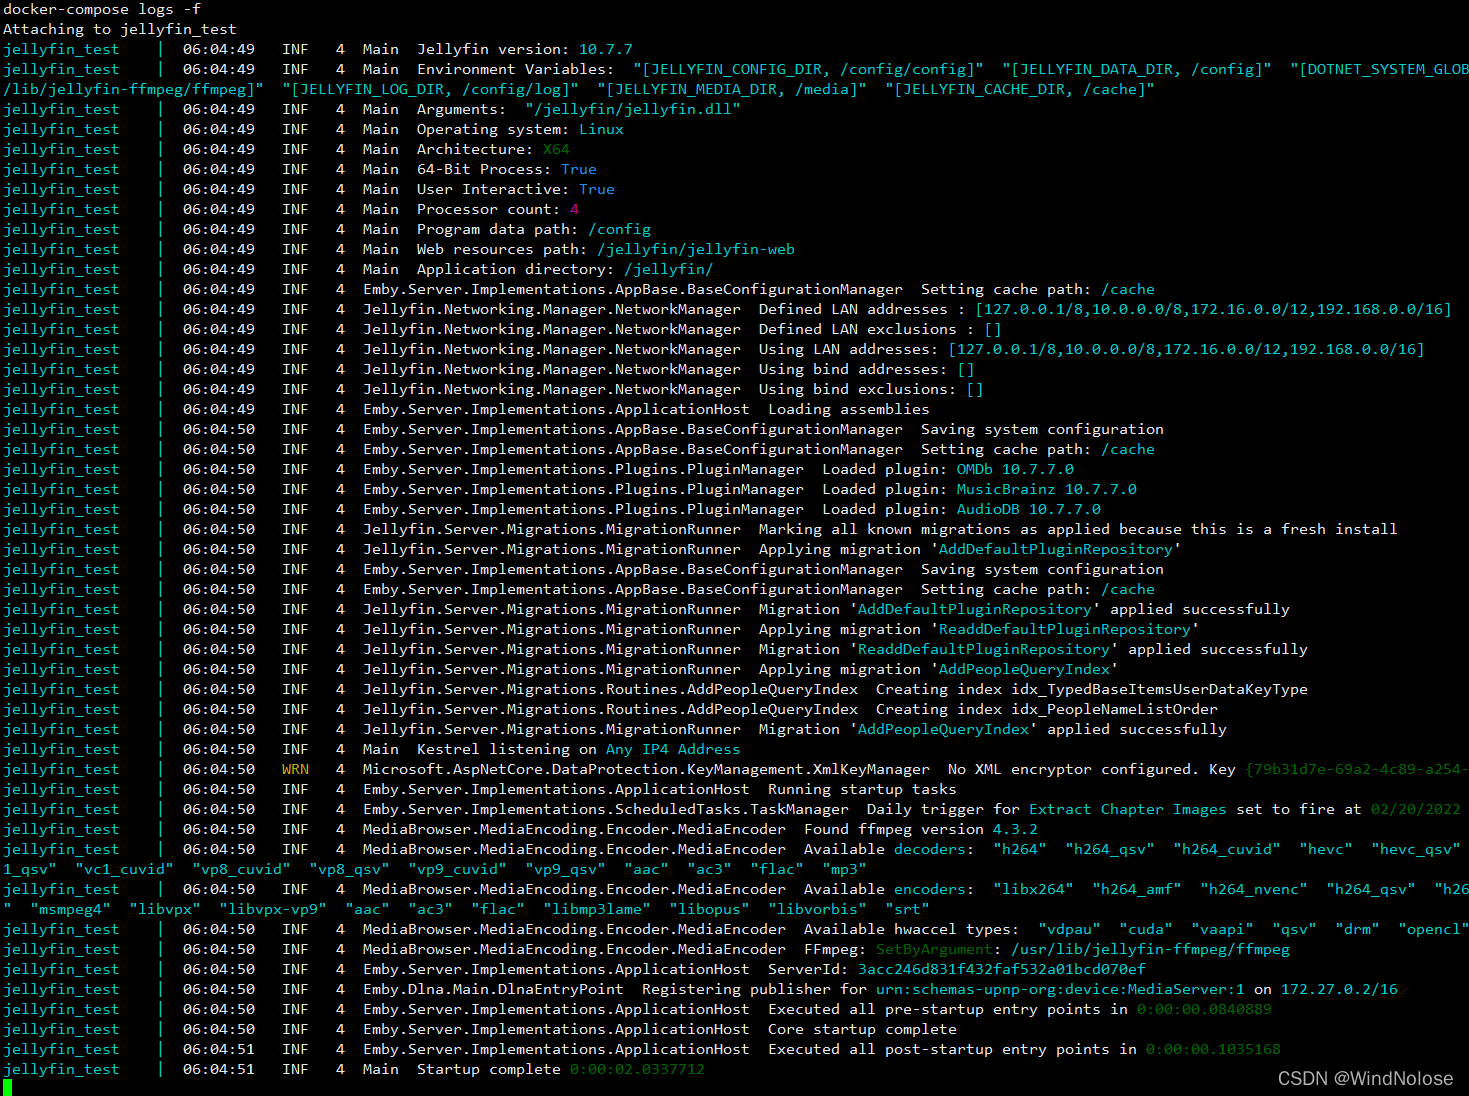Click the 'docker-compose logs -f' command text
This screenshot has height=1096, width=1469.
point(102,9)
